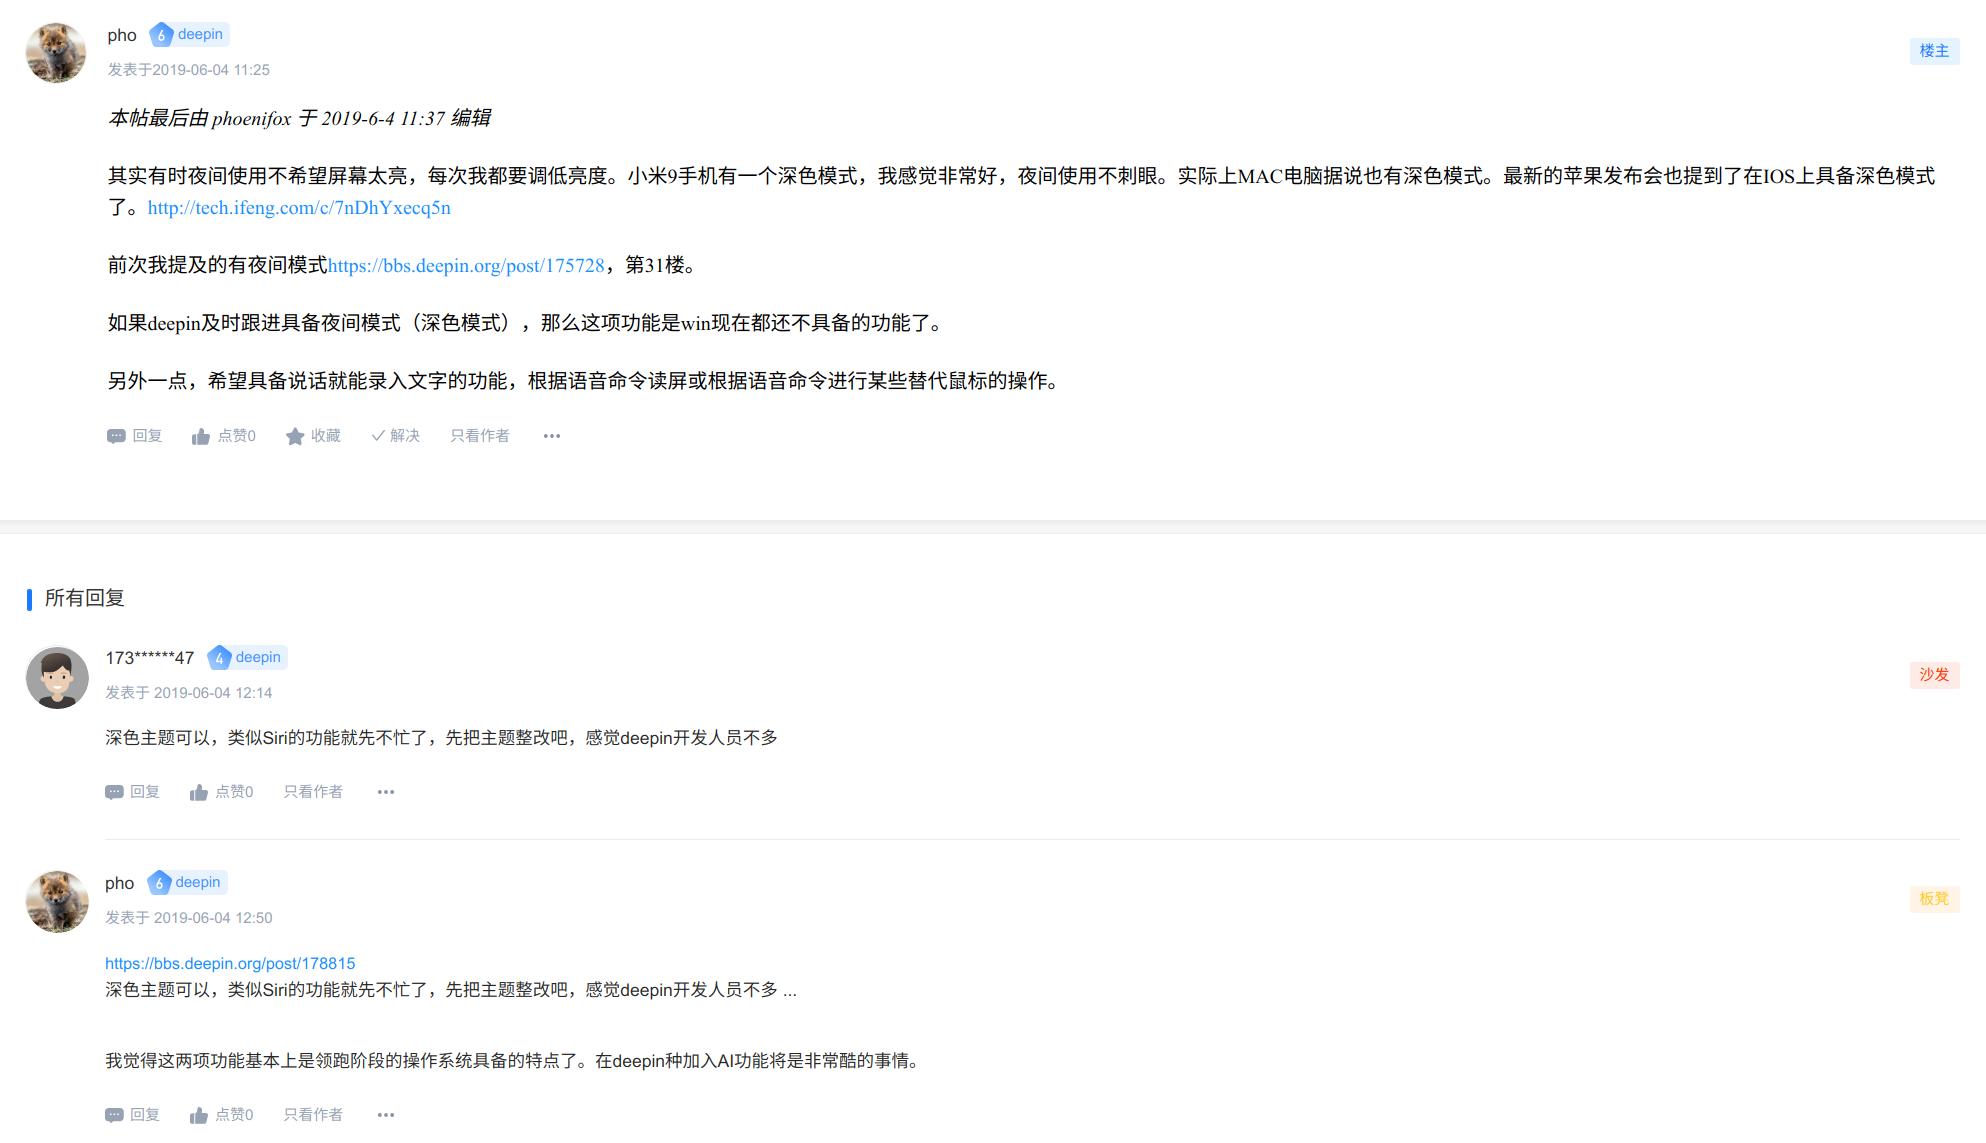Open the ellipsis menu under pho's second reply

[385, 1114]
